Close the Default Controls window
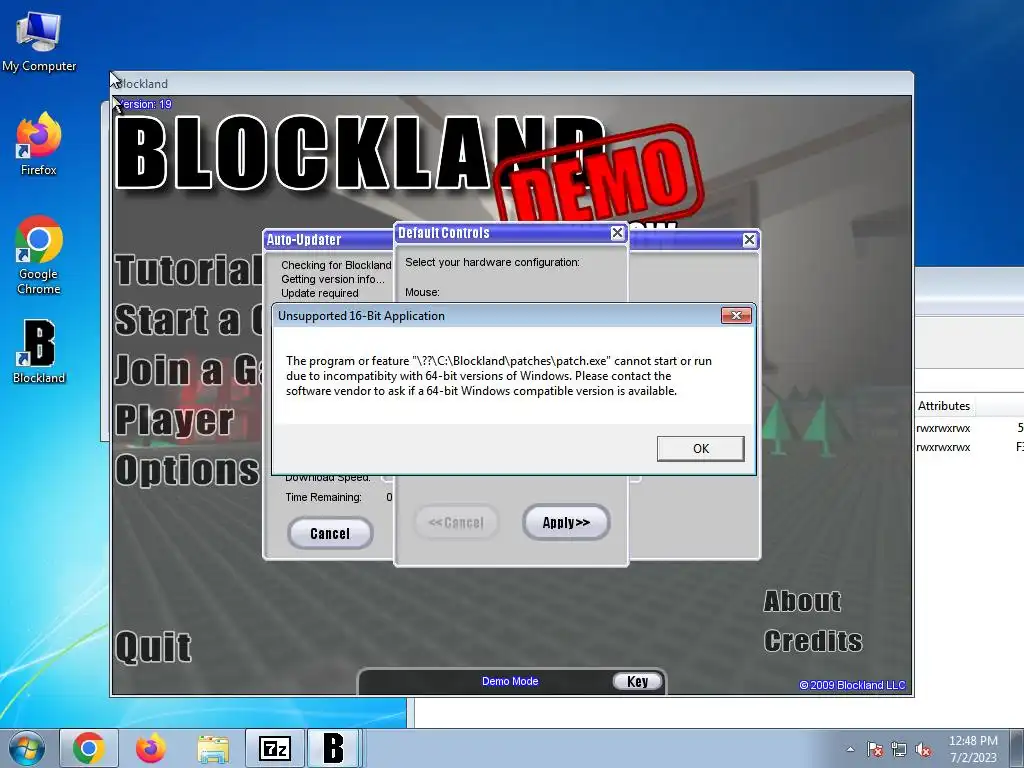Screen dimensions: 1024x768 click(617, 233)
